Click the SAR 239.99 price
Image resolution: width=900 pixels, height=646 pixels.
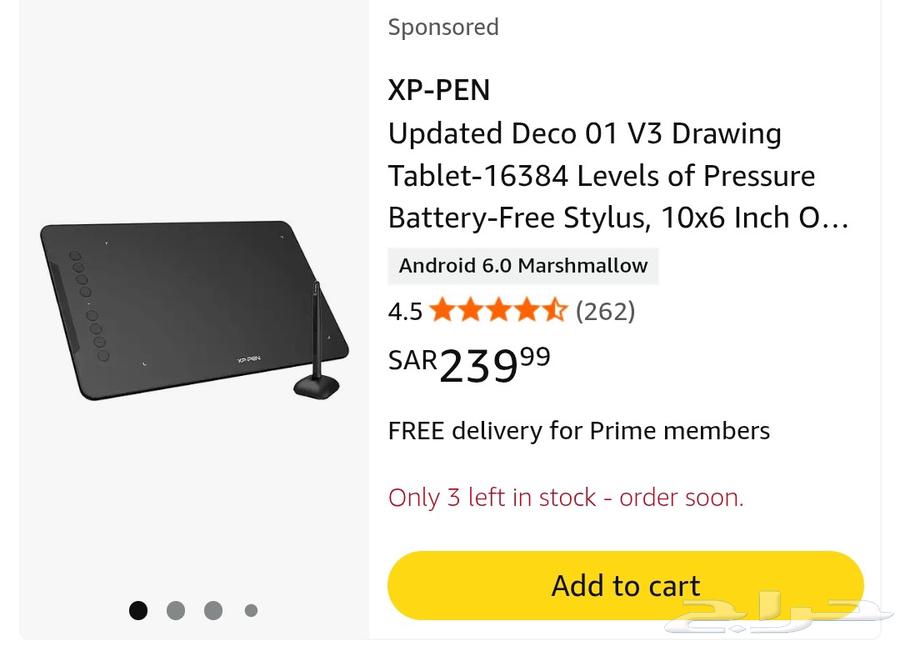tap(467, 365)
